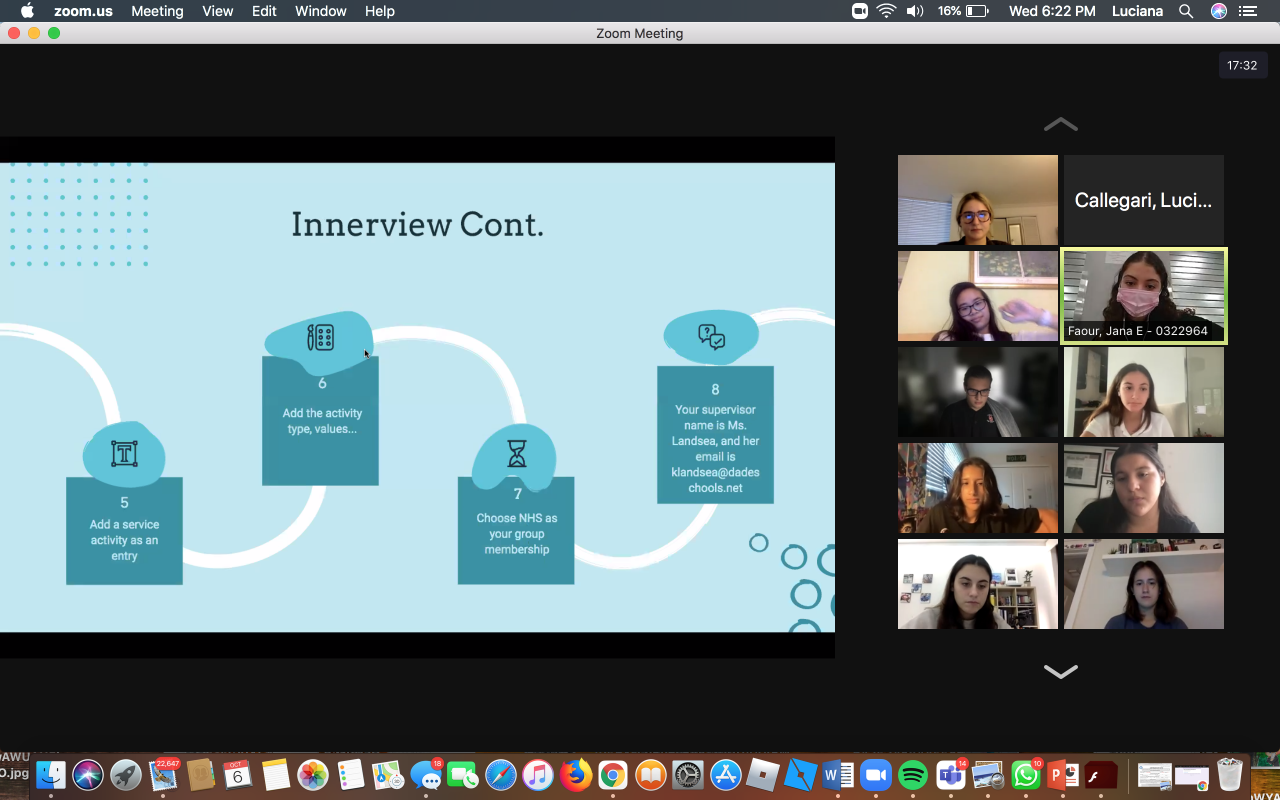
Task: Click step 6 Add the activity type text
Action: coord(322,421)
